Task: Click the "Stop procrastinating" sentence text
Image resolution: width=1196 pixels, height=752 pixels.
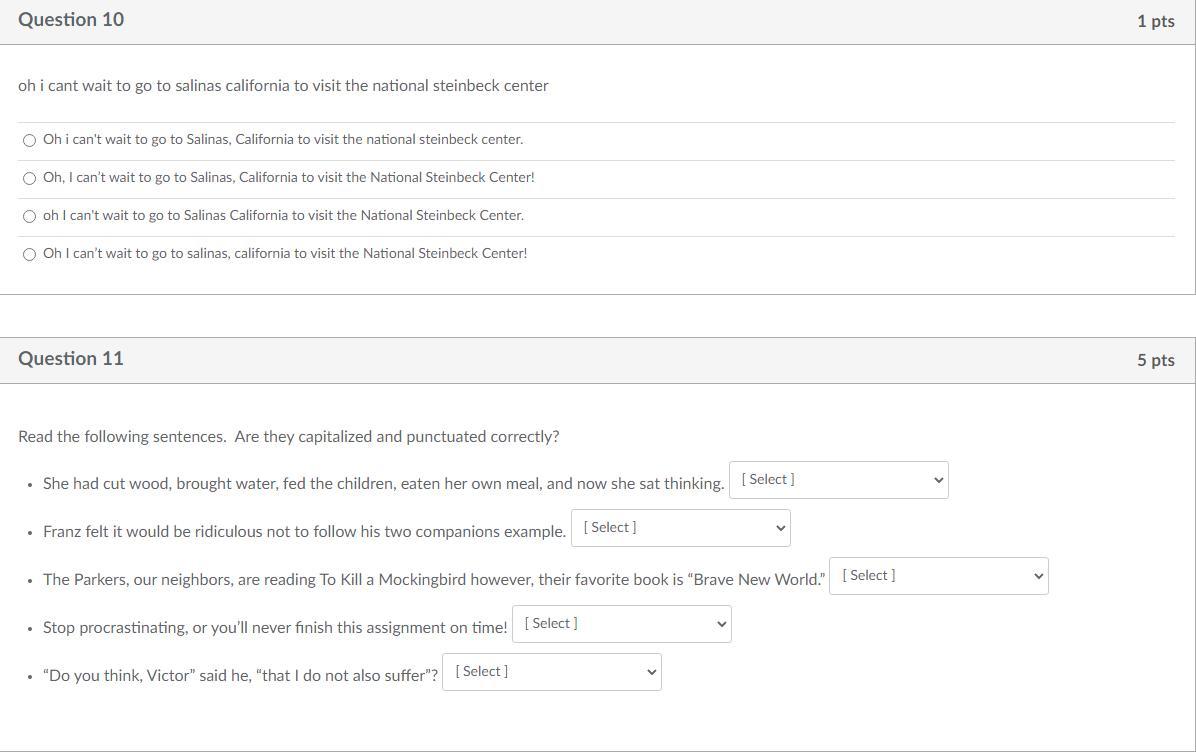Action: (275, 628)
